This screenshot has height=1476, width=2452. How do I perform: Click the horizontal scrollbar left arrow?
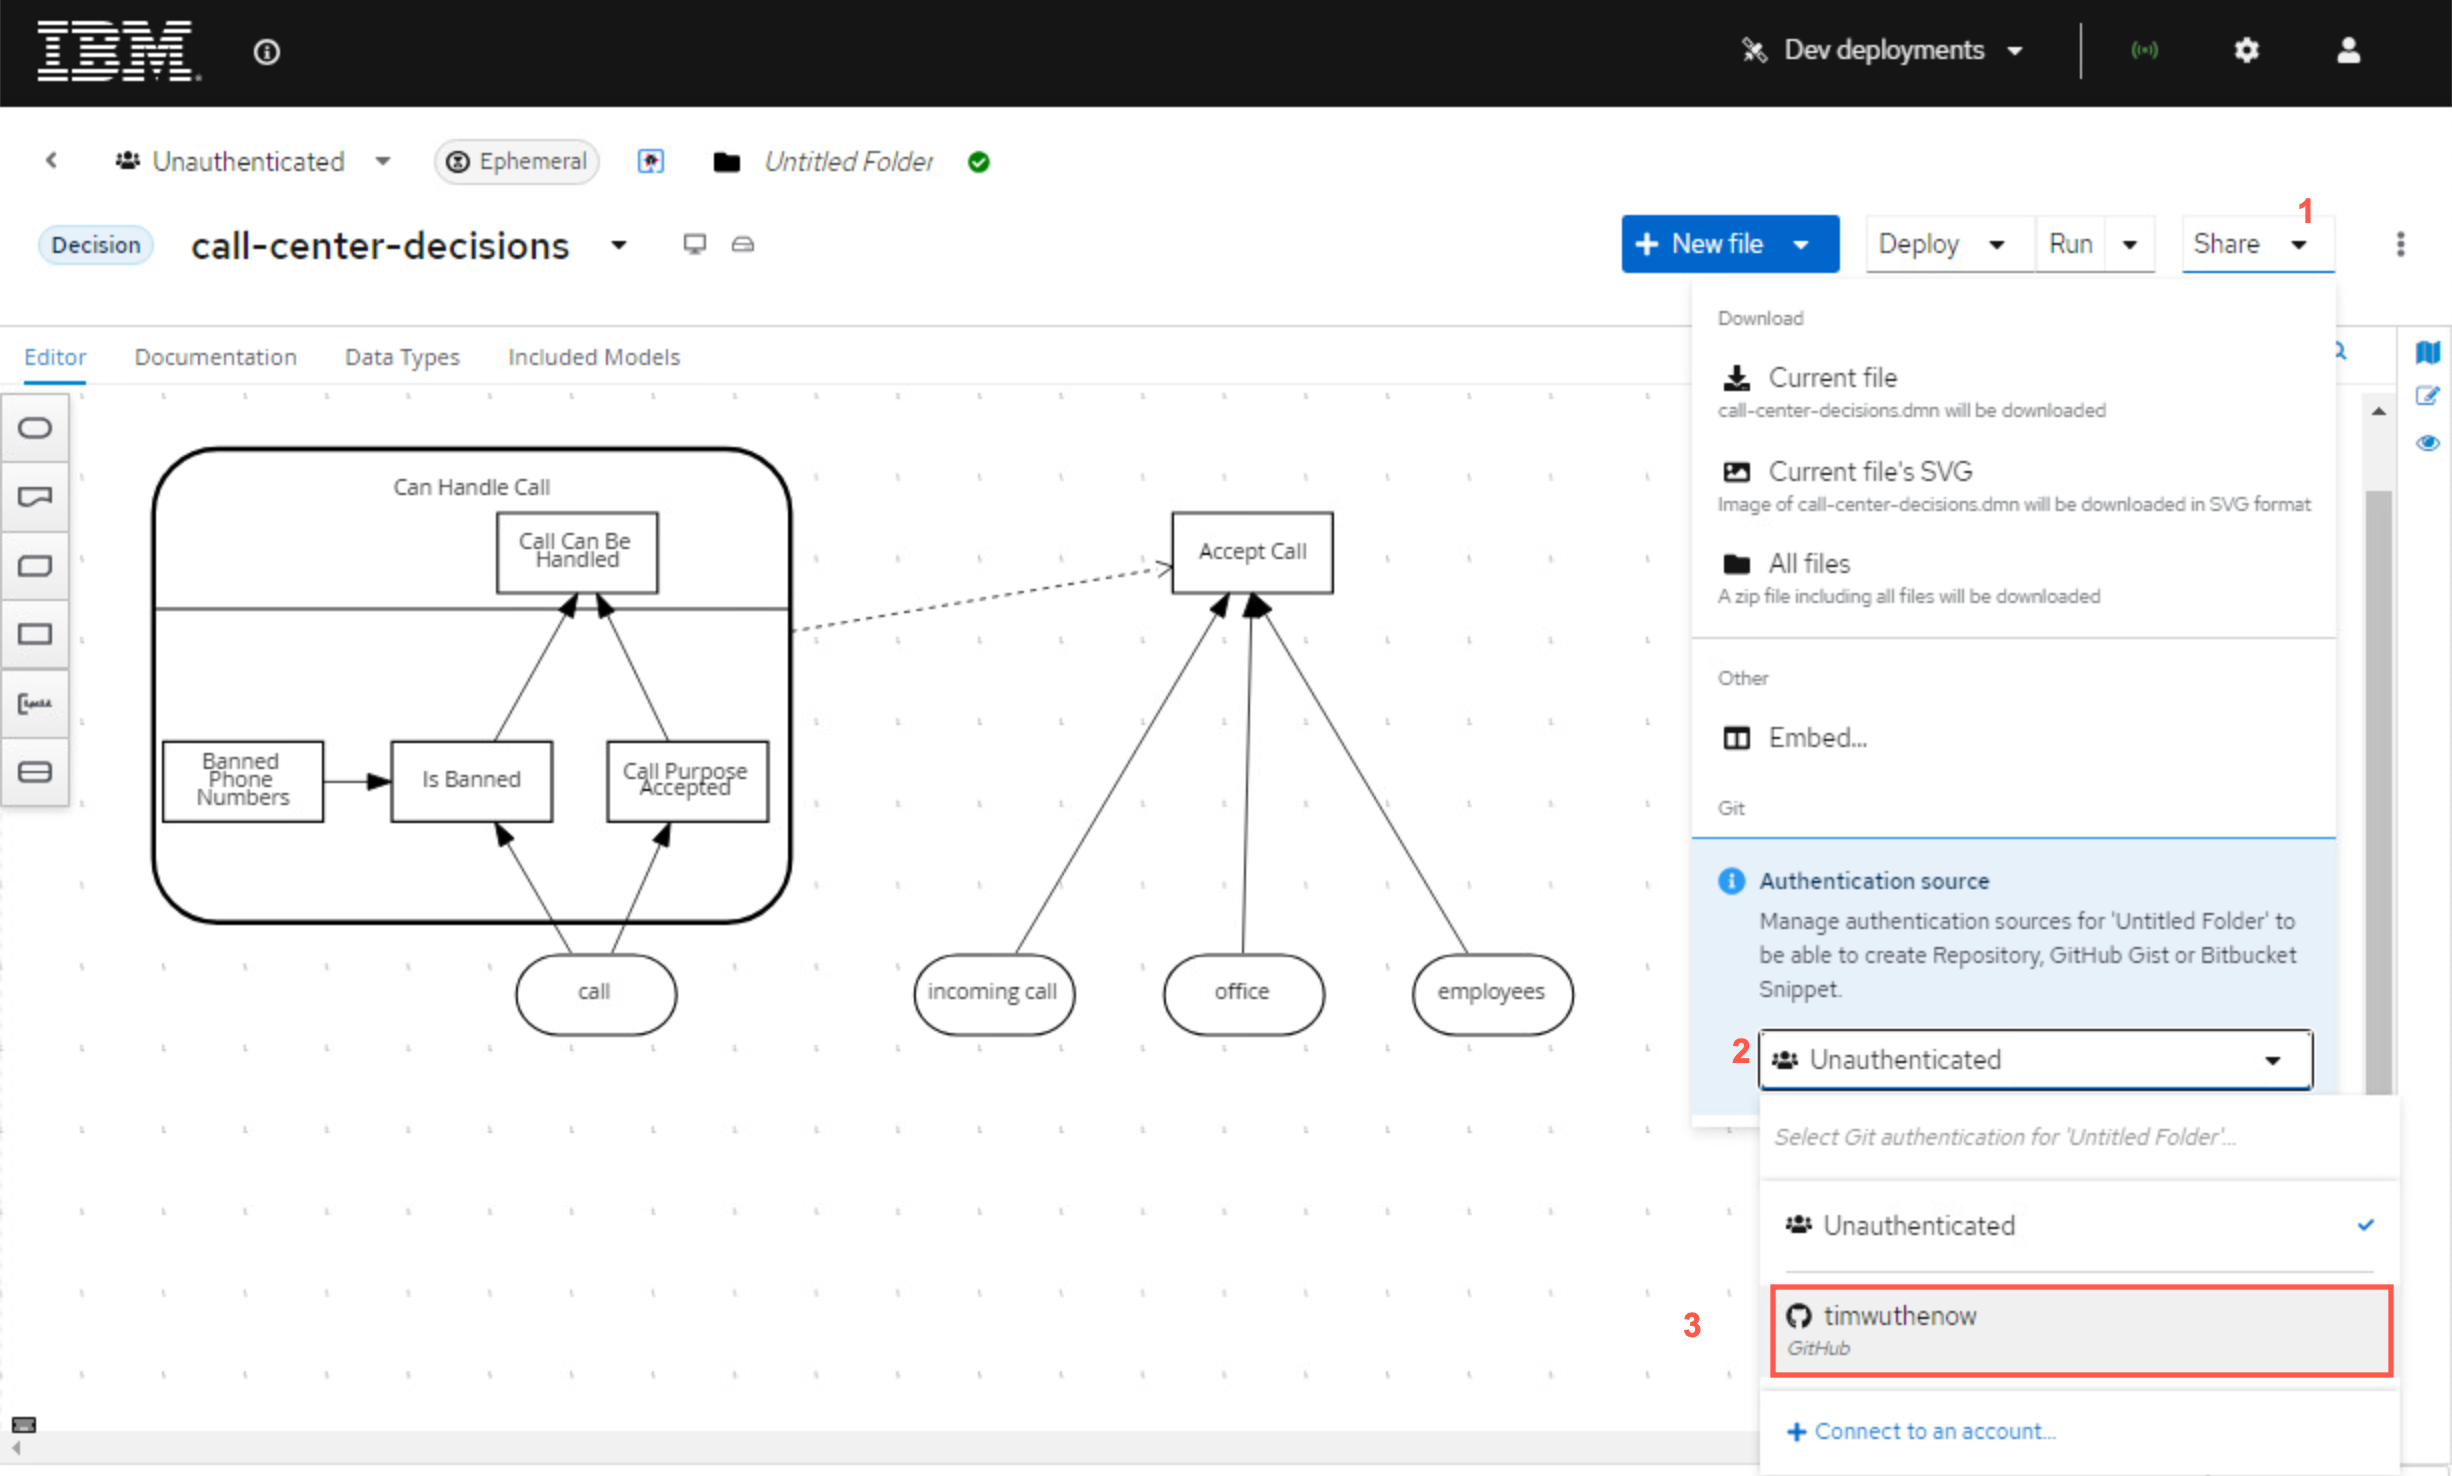(16, 1448)
